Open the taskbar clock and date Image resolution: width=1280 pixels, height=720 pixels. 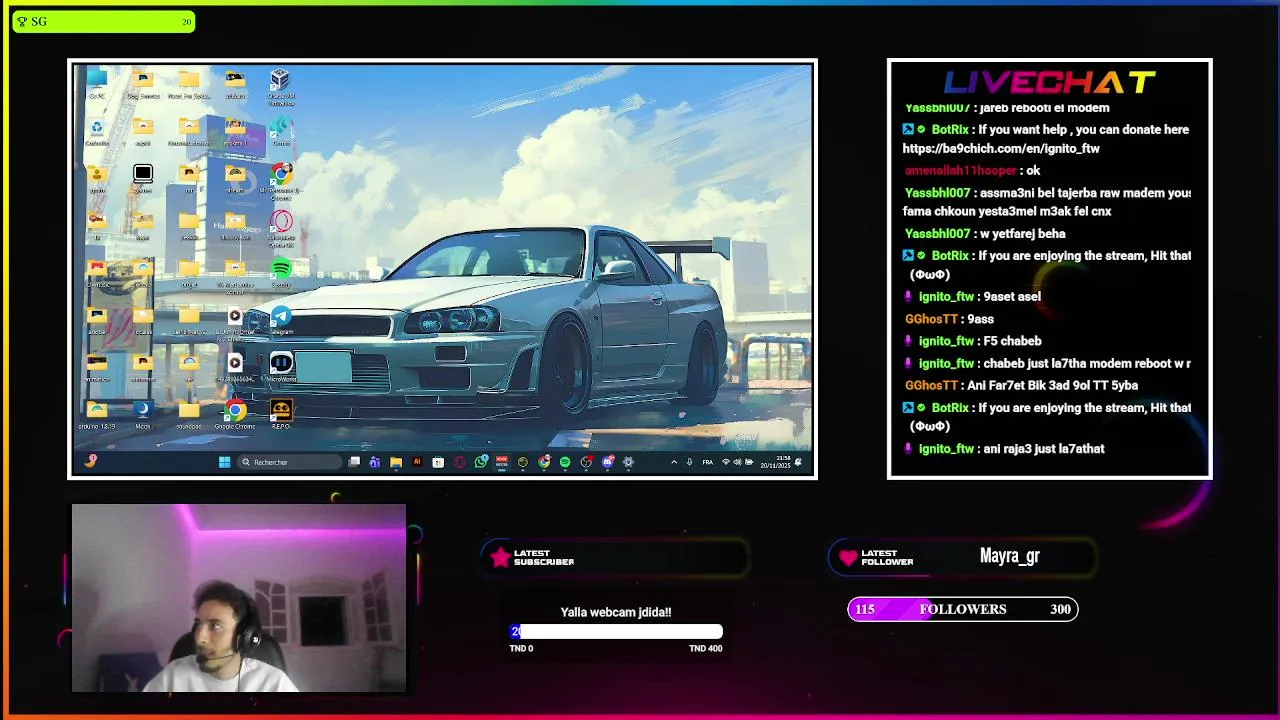(776, 462)
